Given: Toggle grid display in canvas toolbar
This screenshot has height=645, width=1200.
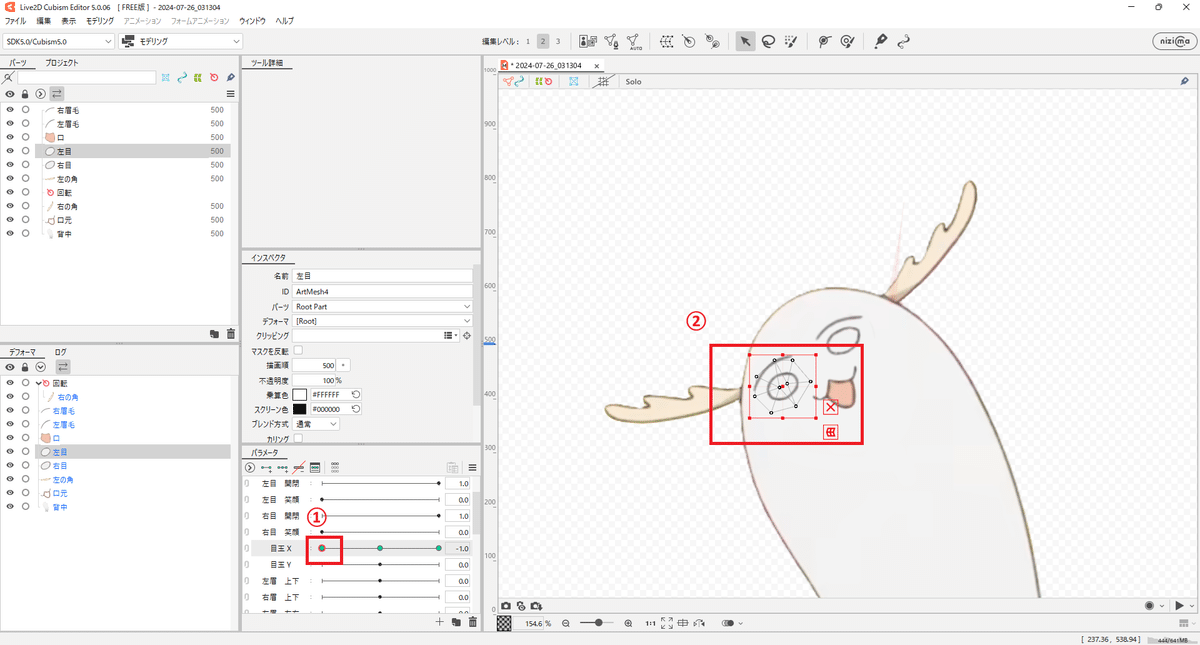Looking at the screenshot, I should pyautogui.click(x=602, y=82).
